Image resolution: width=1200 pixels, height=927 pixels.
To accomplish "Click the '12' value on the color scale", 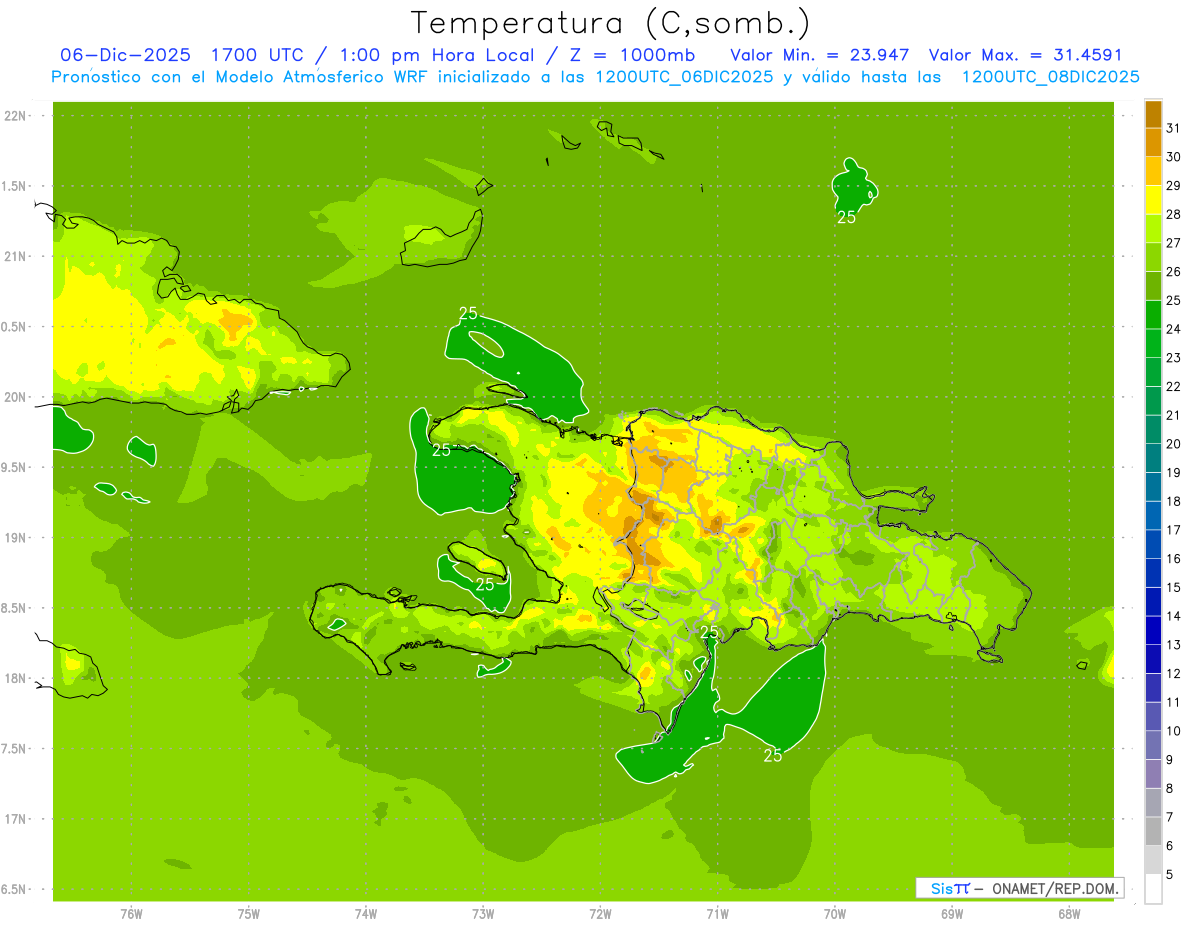I will (x=1173, y=673).
